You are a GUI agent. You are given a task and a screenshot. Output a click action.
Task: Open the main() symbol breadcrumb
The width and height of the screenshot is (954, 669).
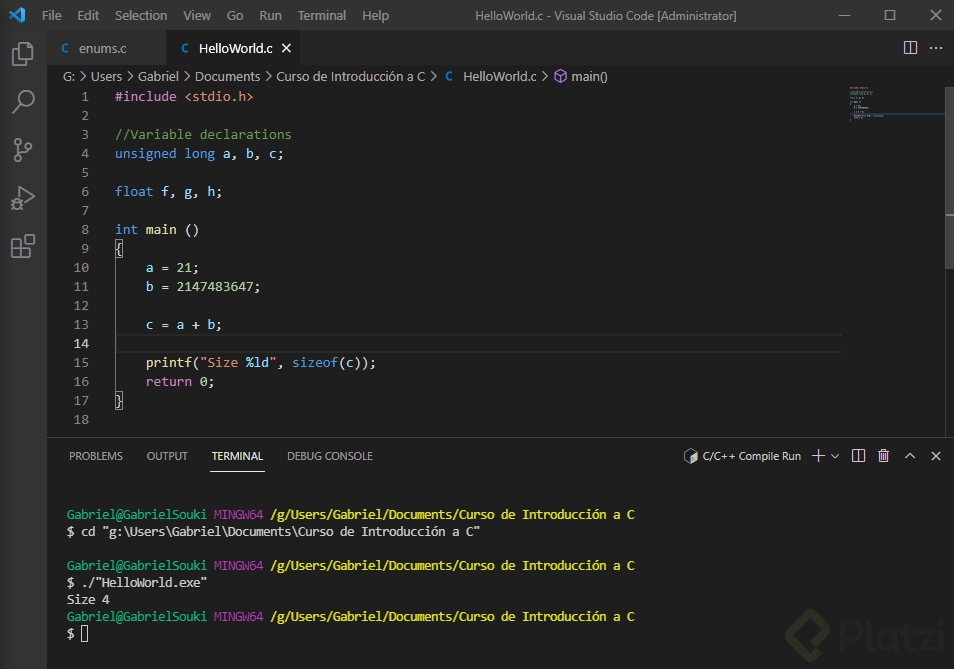tap(581, 77)
